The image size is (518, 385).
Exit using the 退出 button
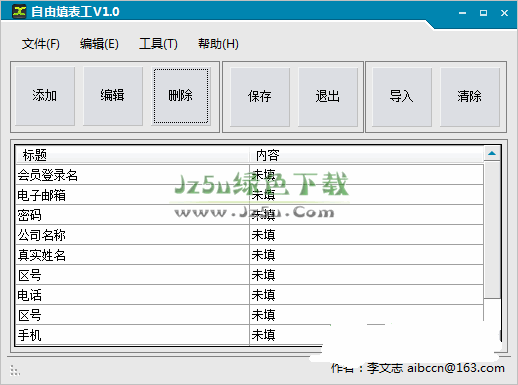[x=328, y=97]
